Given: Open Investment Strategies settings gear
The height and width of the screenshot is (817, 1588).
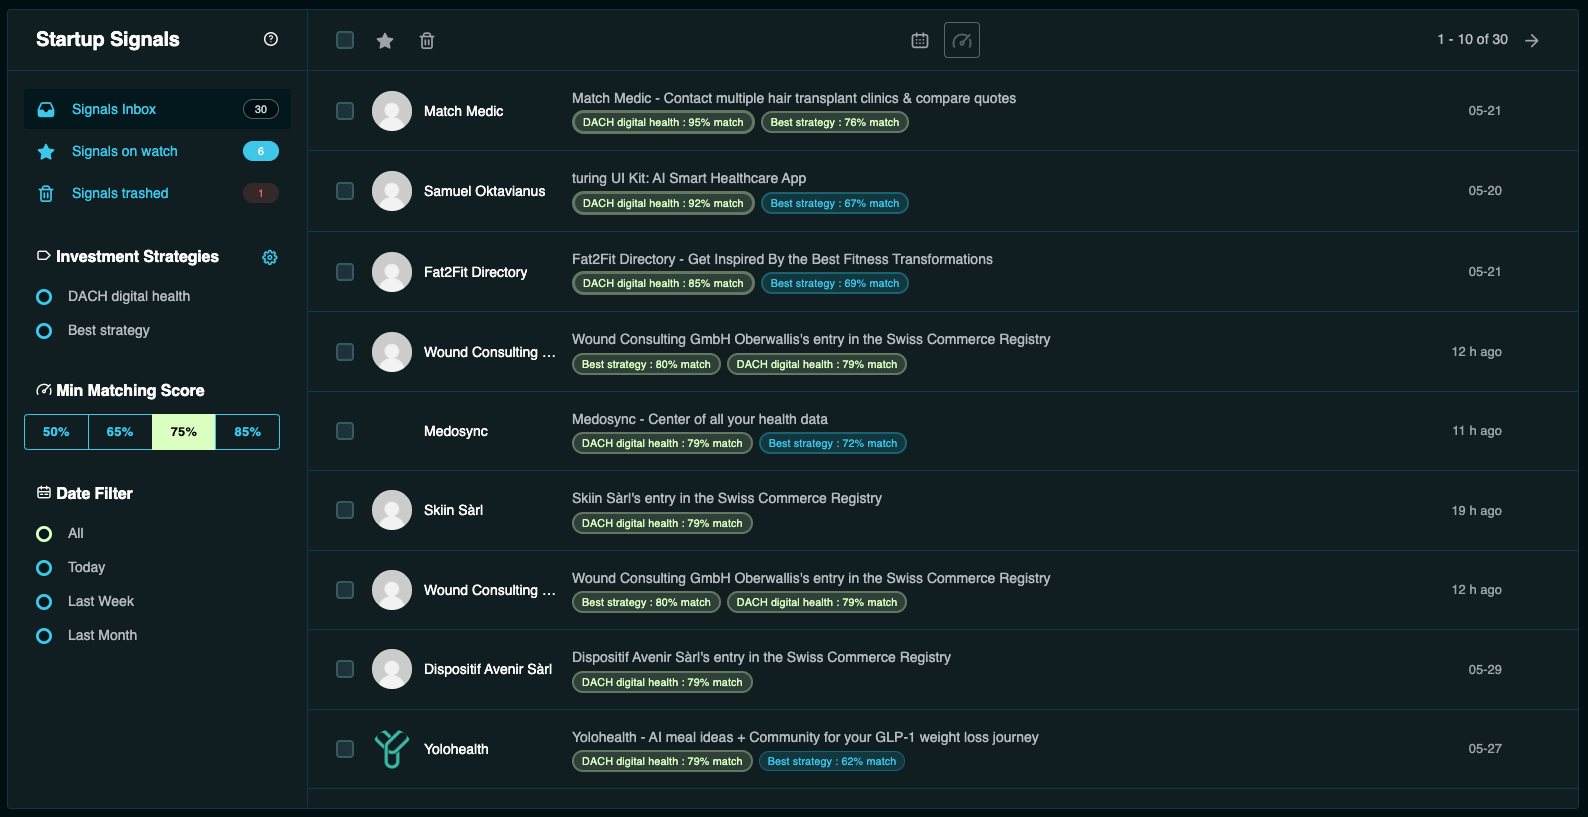Looking at the screenshot, I should [270, 257].
